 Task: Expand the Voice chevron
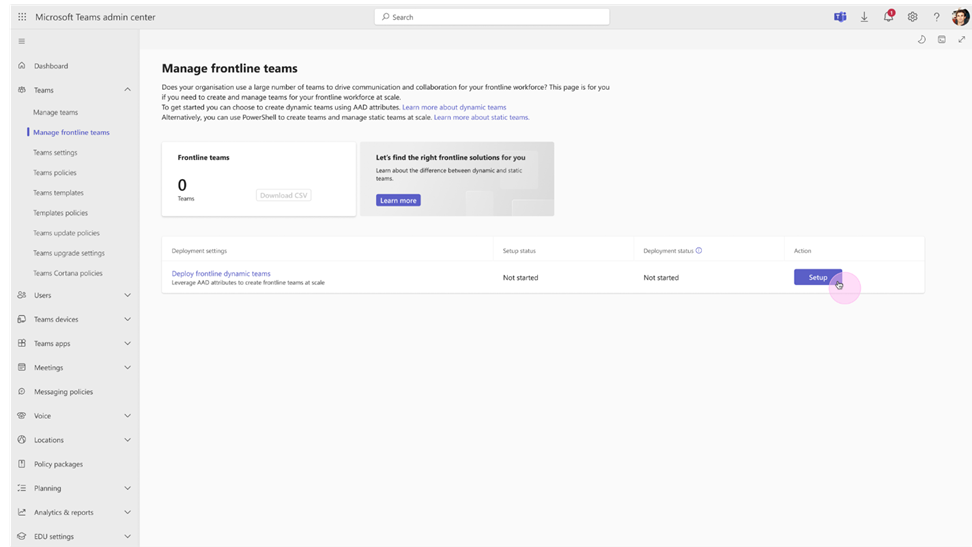coord(127,416)
